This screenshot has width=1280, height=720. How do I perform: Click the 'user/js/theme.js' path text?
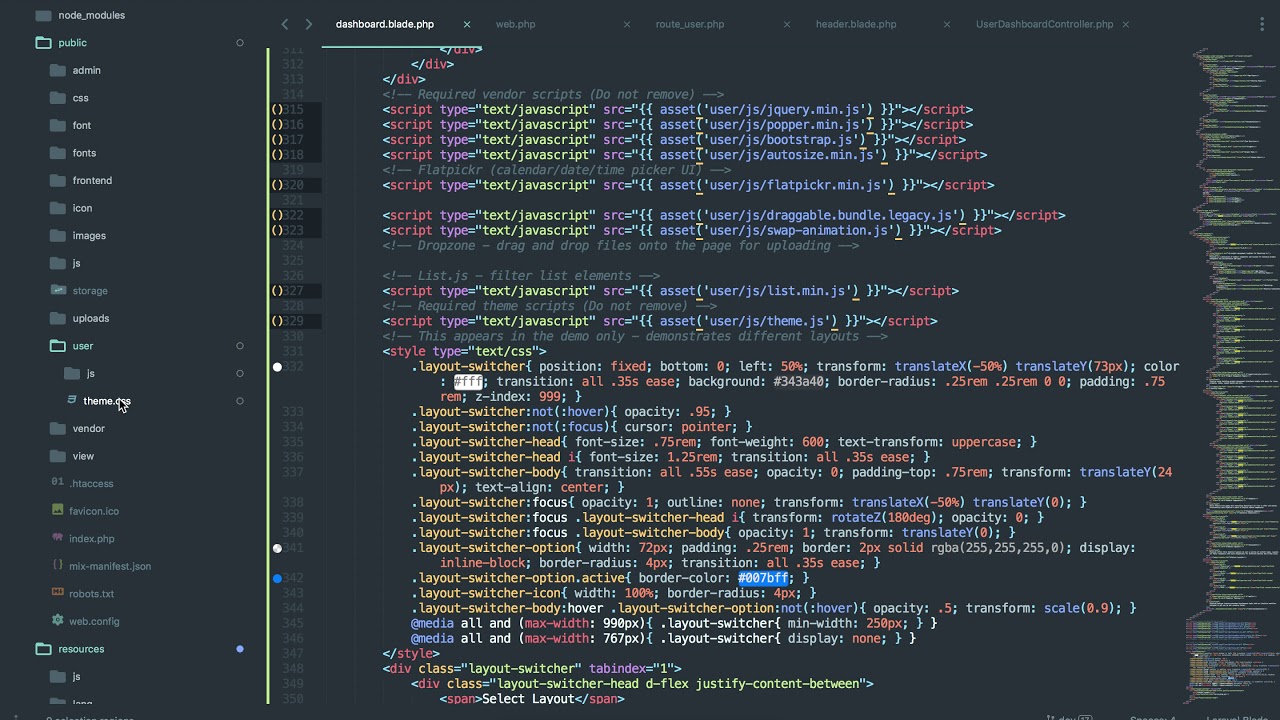tap(769, 321)
